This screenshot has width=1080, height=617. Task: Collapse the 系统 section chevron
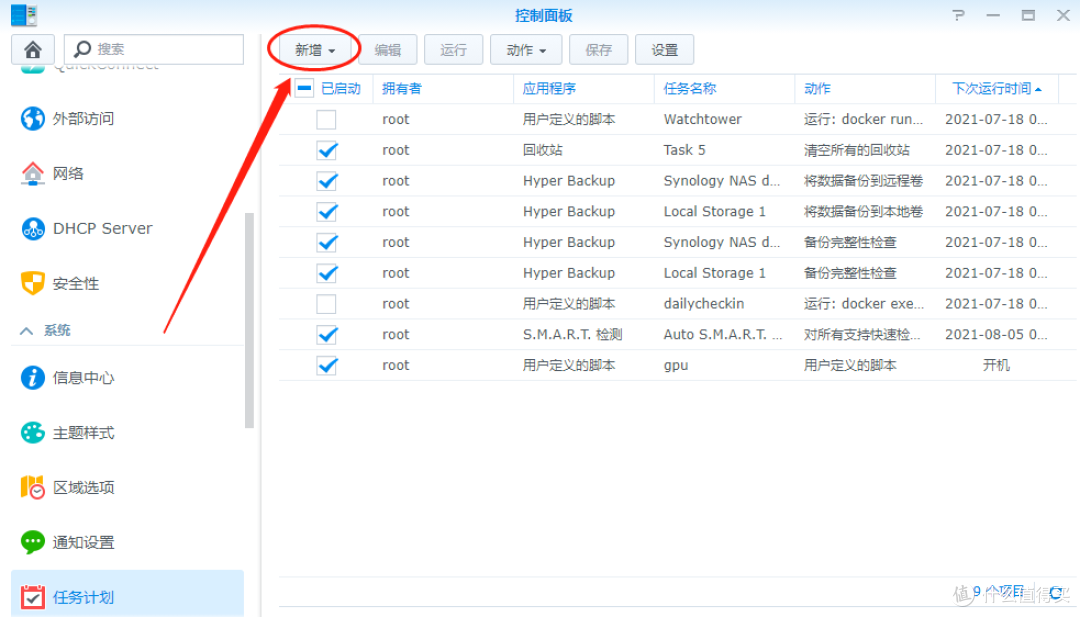coord(26,331)
